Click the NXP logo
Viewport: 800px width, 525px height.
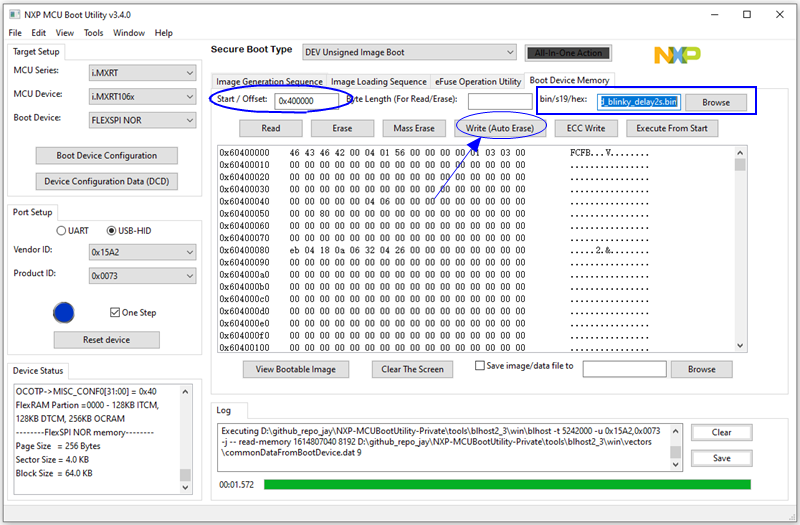[677, 55]
